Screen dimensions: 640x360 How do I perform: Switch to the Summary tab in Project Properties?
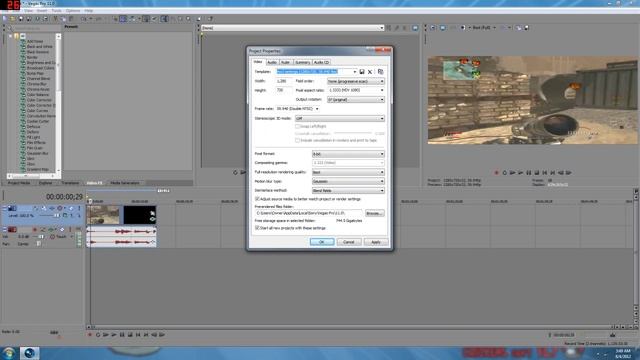[x=302, y=62]
